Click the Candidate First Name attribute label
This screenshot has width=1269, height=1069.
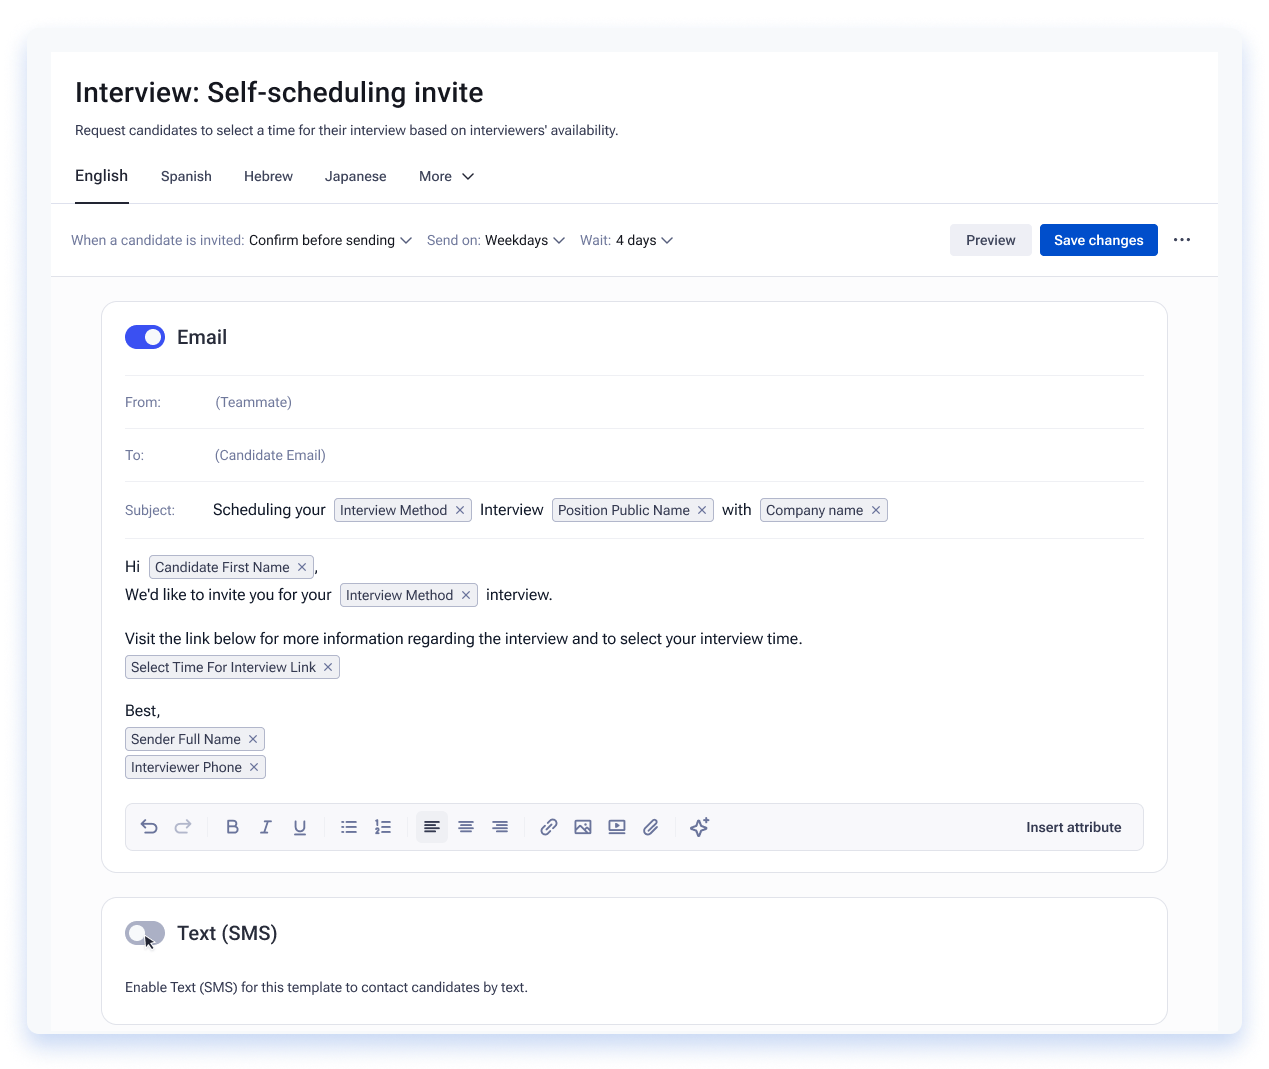[222, 567]
